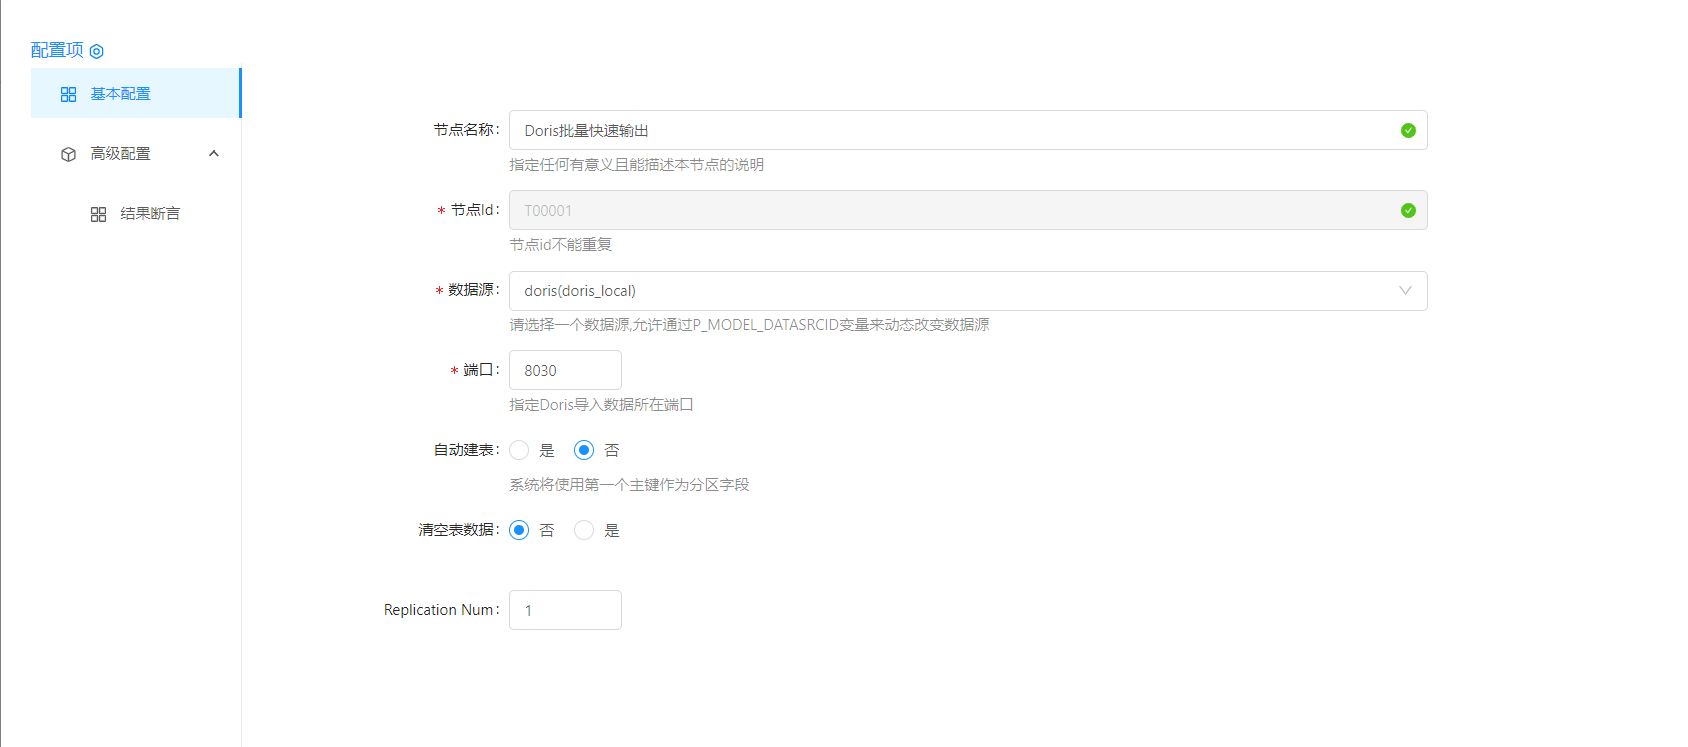Choose 是 for 清空表数据
The image size is (1688, 747).
(x=584, y=530)
